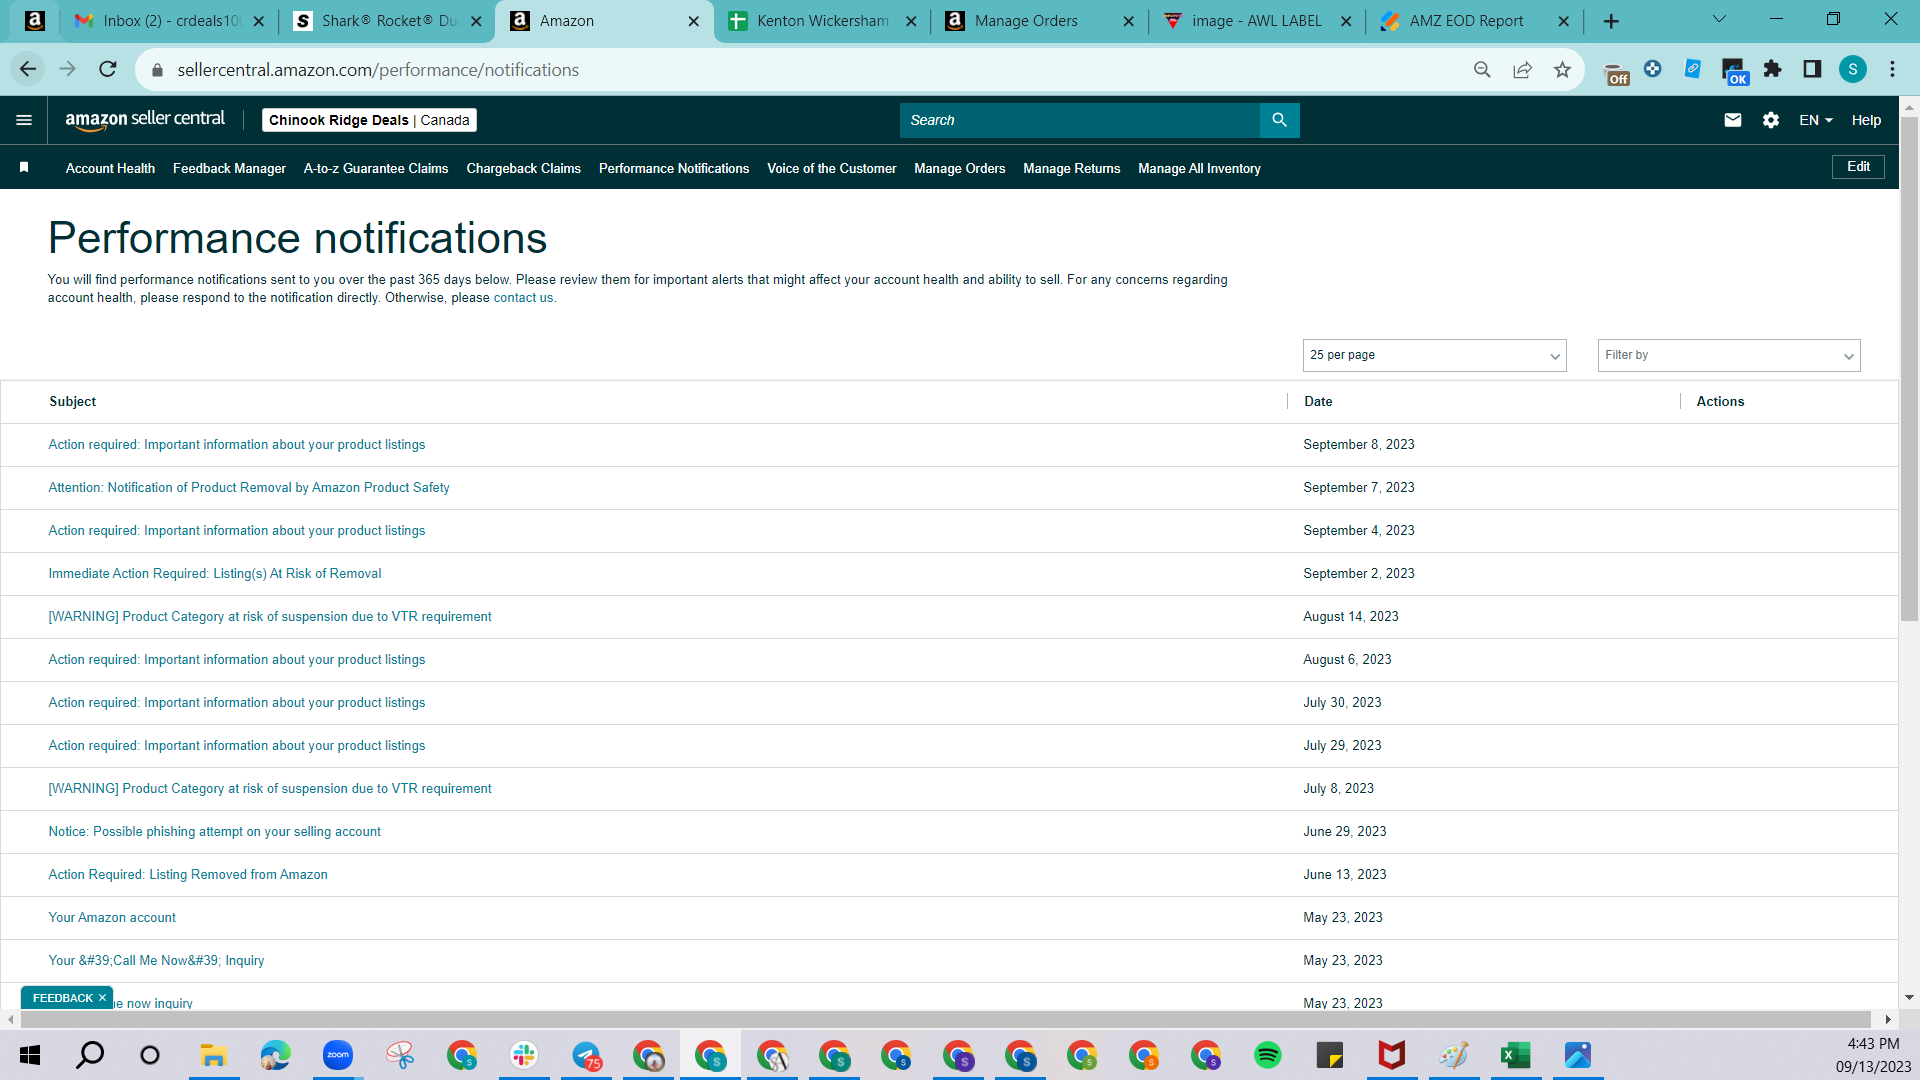Close the FEEDBACK badge
The image size is (1920, 1080).
click(x=102, y=998)
